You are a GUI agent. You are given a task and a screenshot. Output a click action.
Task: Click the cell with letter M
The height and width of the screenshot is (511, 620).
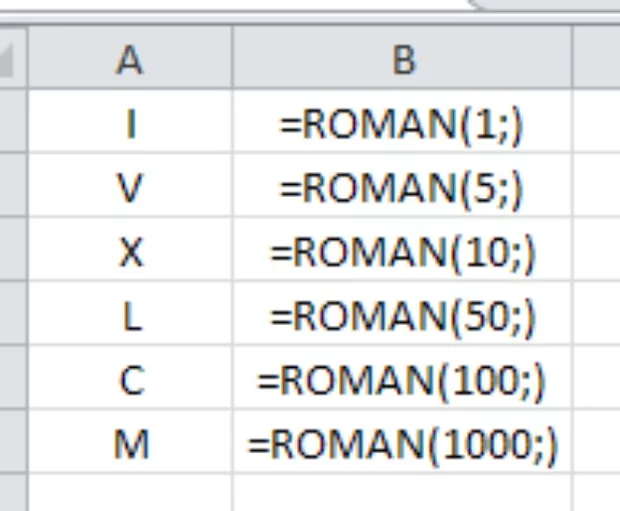130,443
